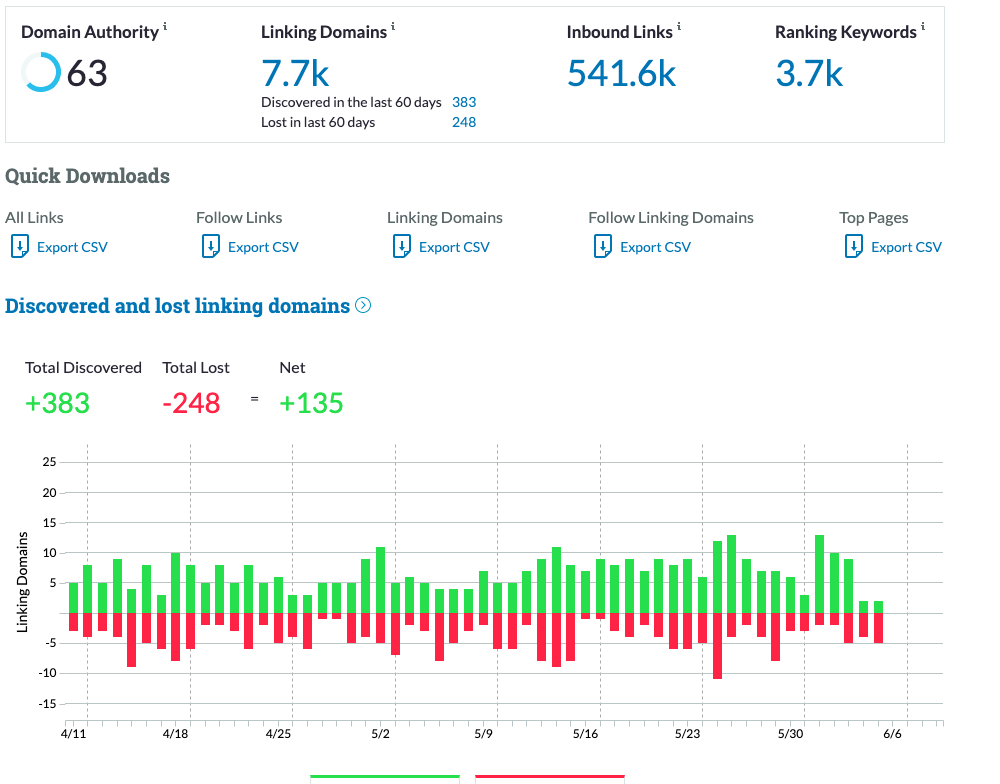Open the 3.7k Ranking Keywords figure

809,73
